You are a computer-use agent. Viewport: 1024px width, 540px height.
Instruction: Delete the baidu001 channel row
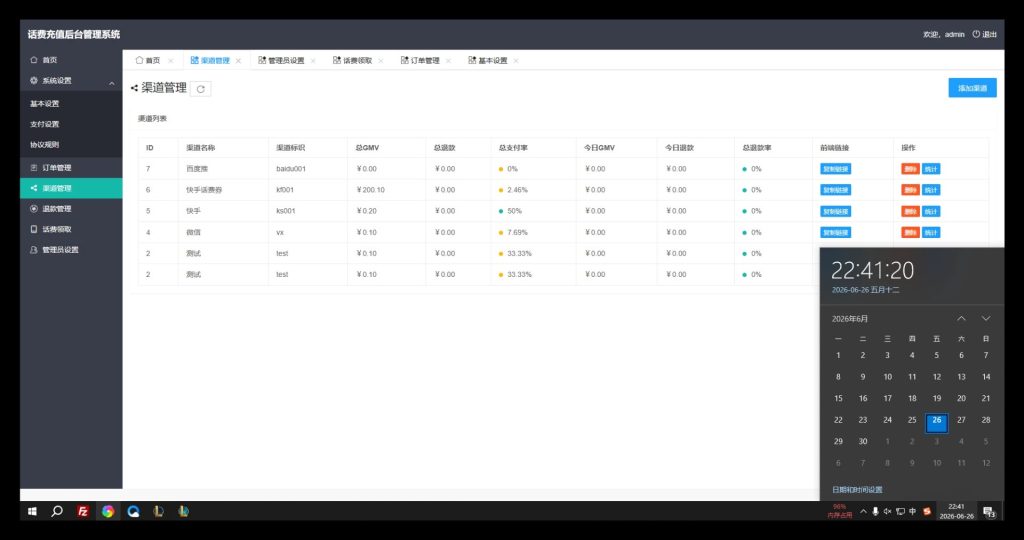point(910,169)
